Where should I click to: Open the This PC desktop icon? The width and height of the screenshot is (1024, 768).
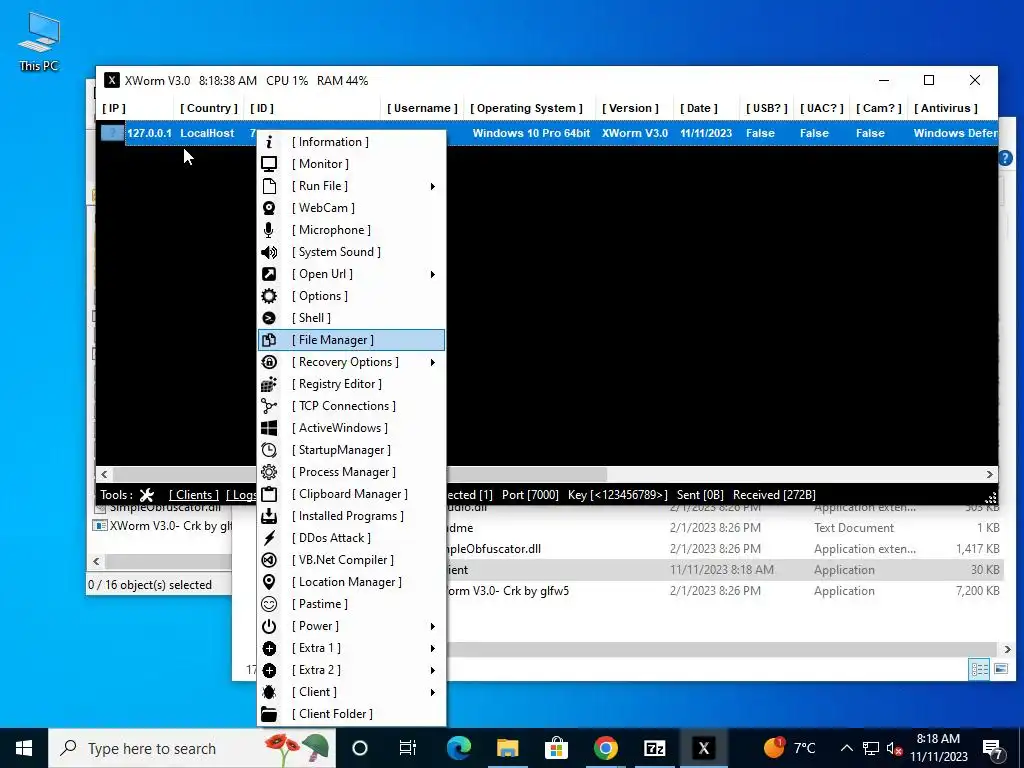click(39, 40)
